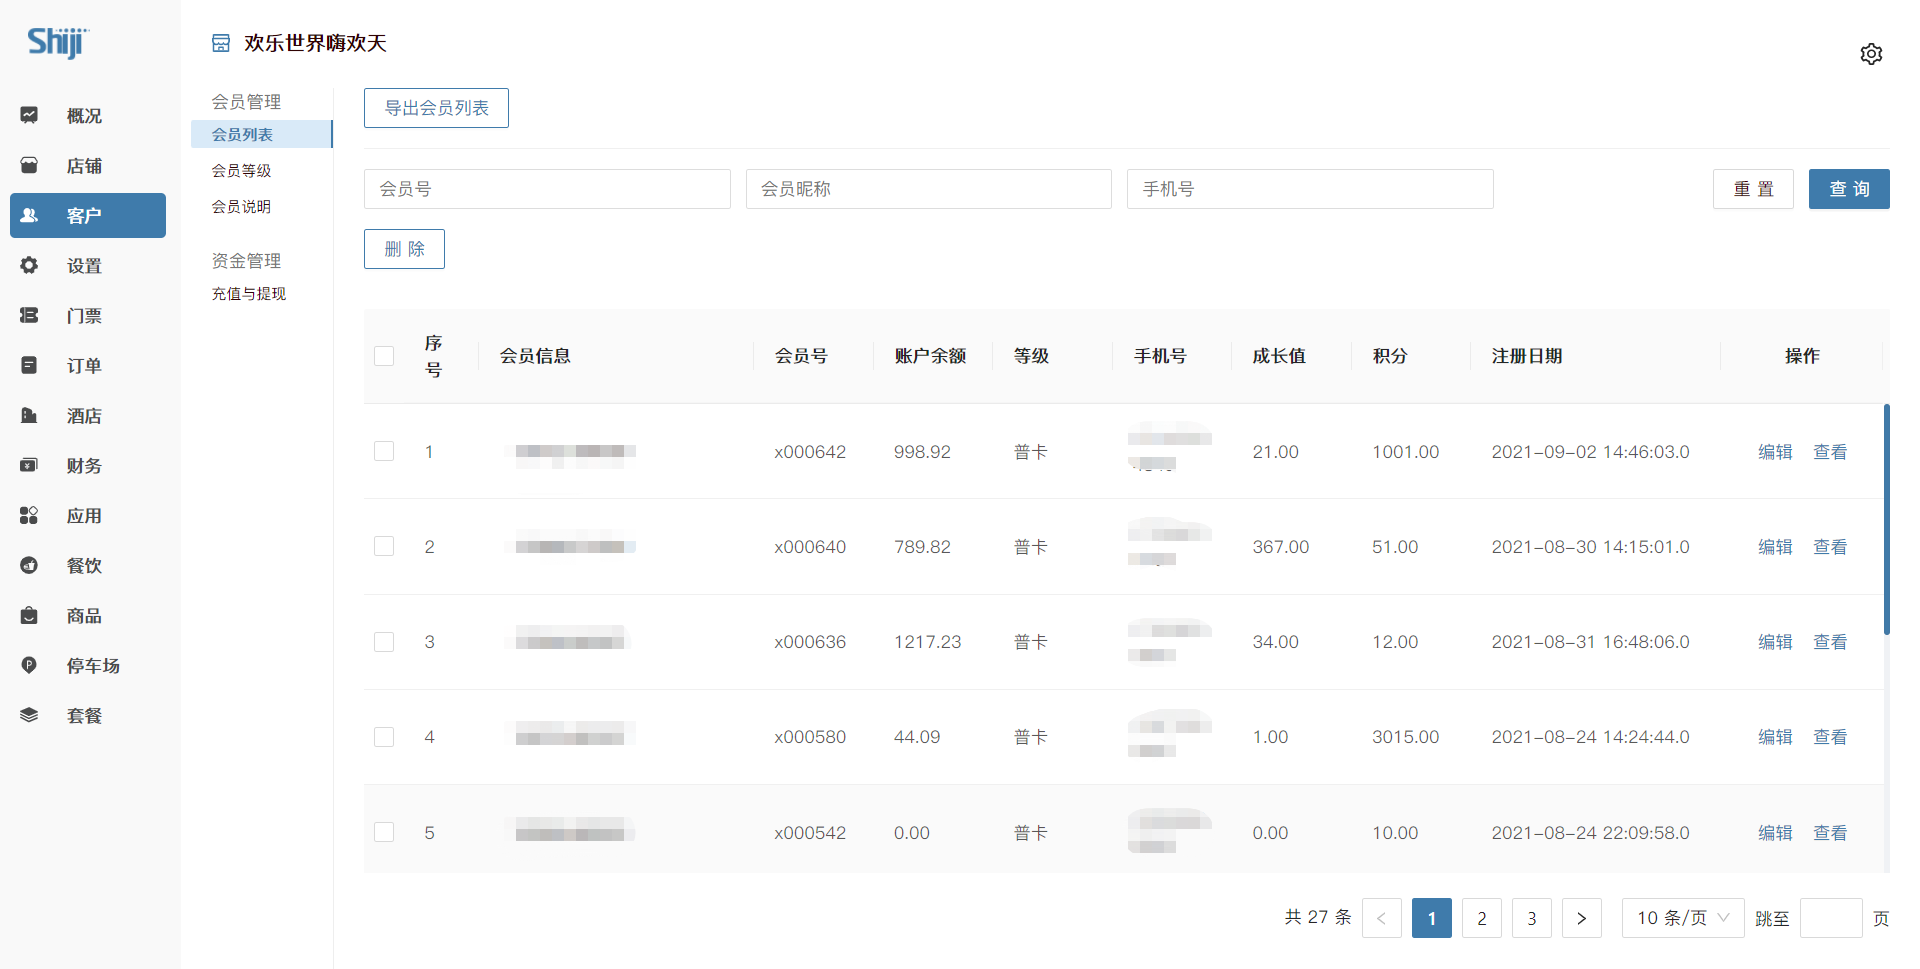Click 查看 for member x000580
1920x969 pixels.
[1830, 737]
